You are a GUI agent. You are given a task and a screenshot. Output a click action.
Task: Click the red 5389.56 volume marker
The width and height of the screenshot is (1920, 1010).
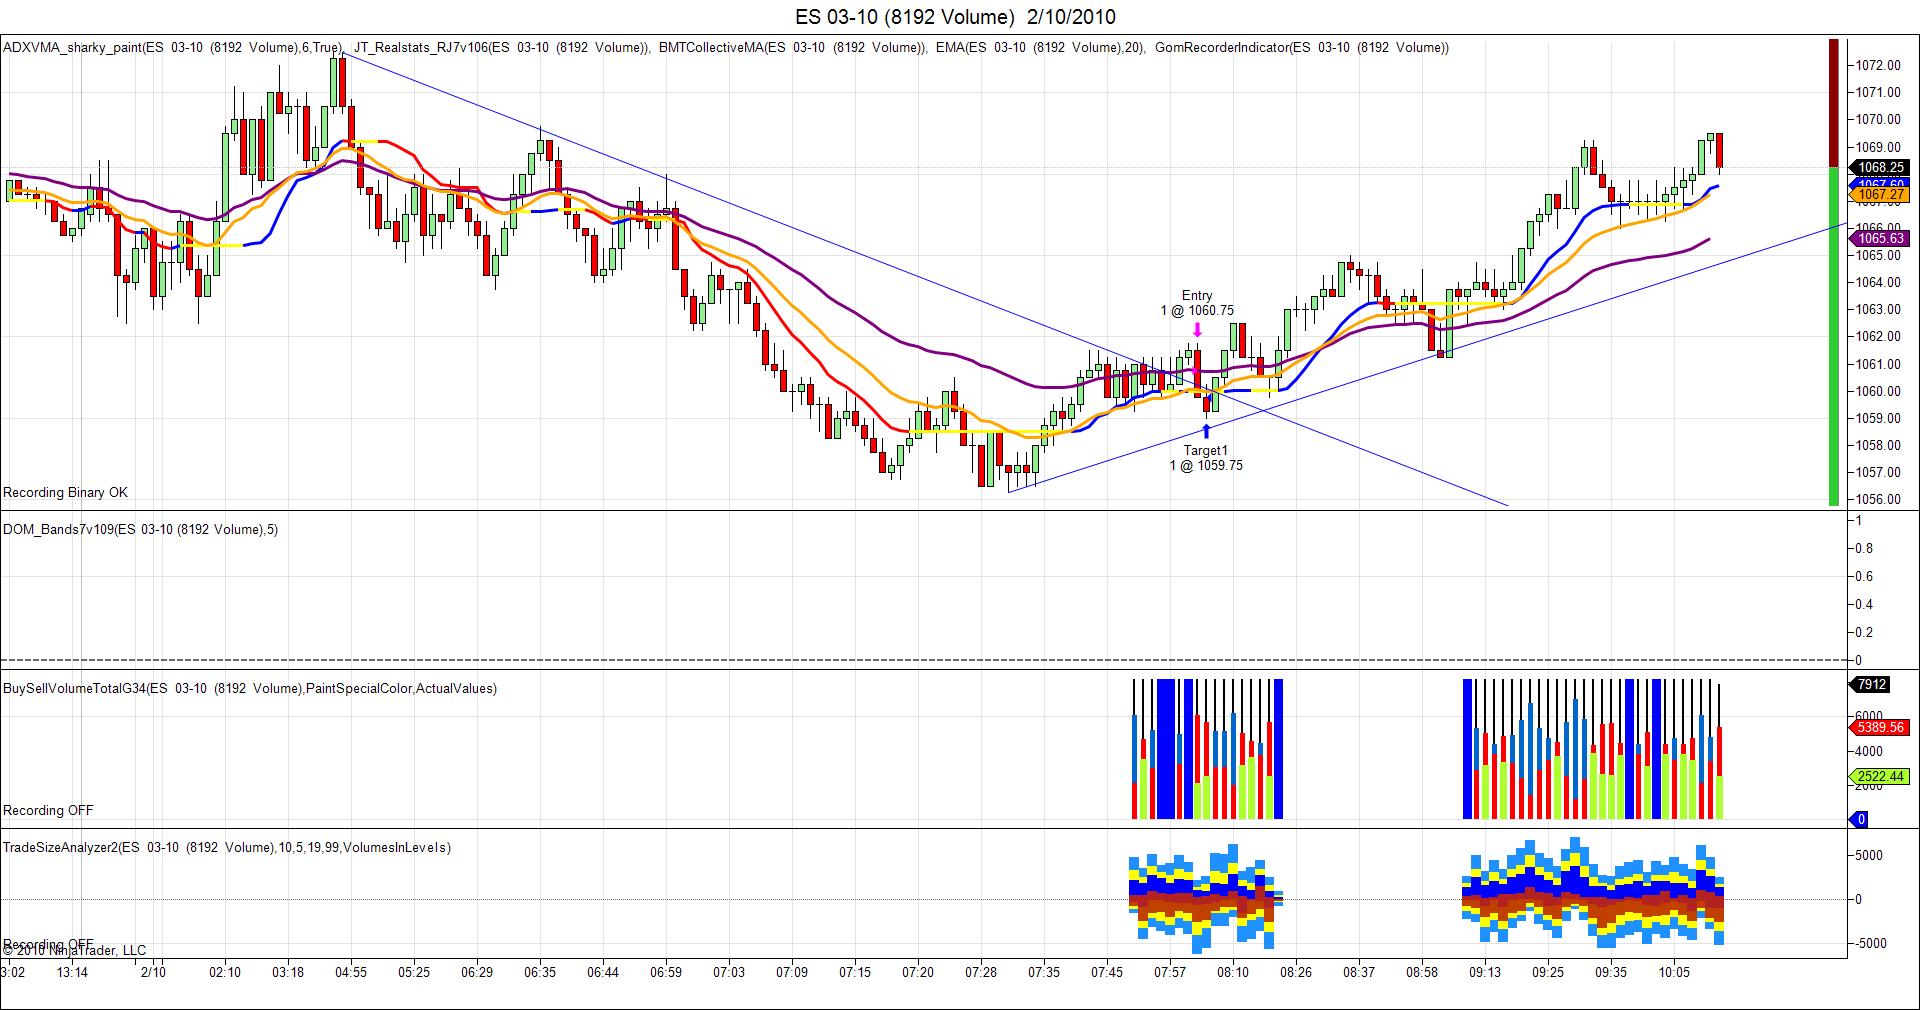1881,727
